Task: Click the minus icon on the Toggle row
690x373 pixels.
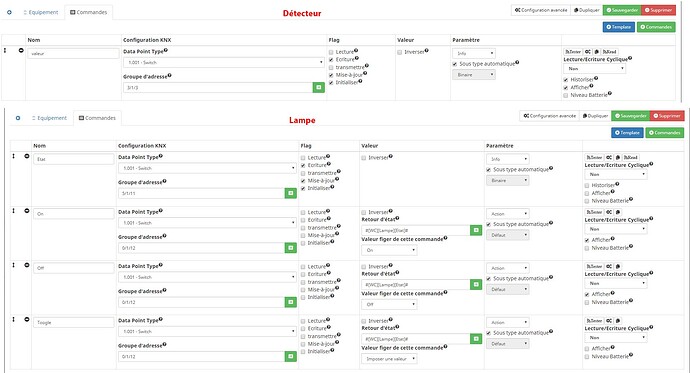Action: click(x=26, y=319)
